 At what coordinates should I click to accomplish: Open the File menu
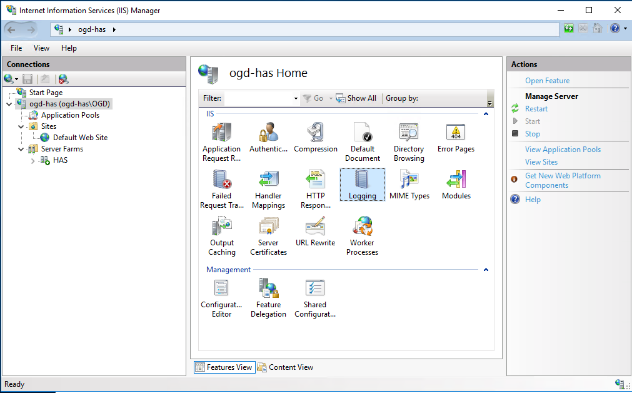tap(16, 48)
